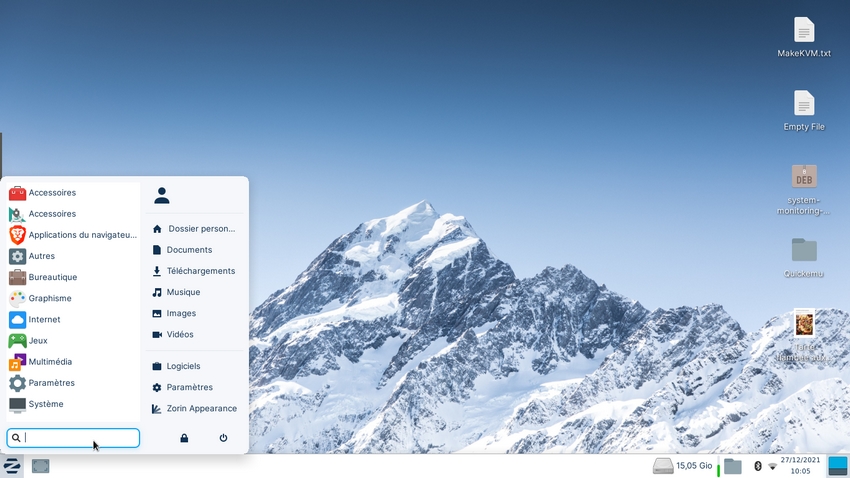Open the Bluetooth icon in system tray
850x478 pixels.
coord(757,466)
